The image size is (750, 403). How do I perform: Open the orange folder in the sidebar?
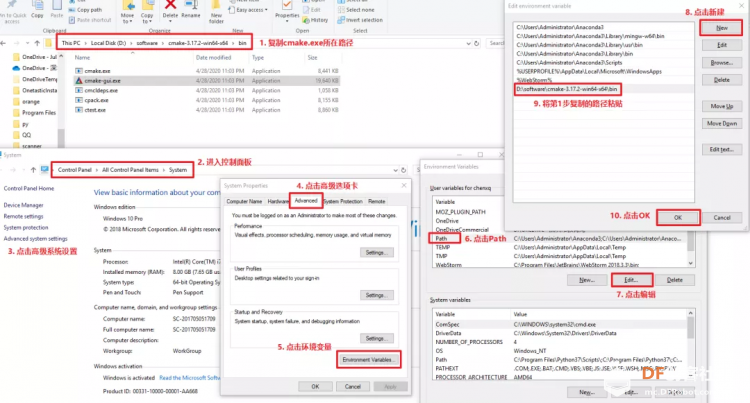coord(31,102)
